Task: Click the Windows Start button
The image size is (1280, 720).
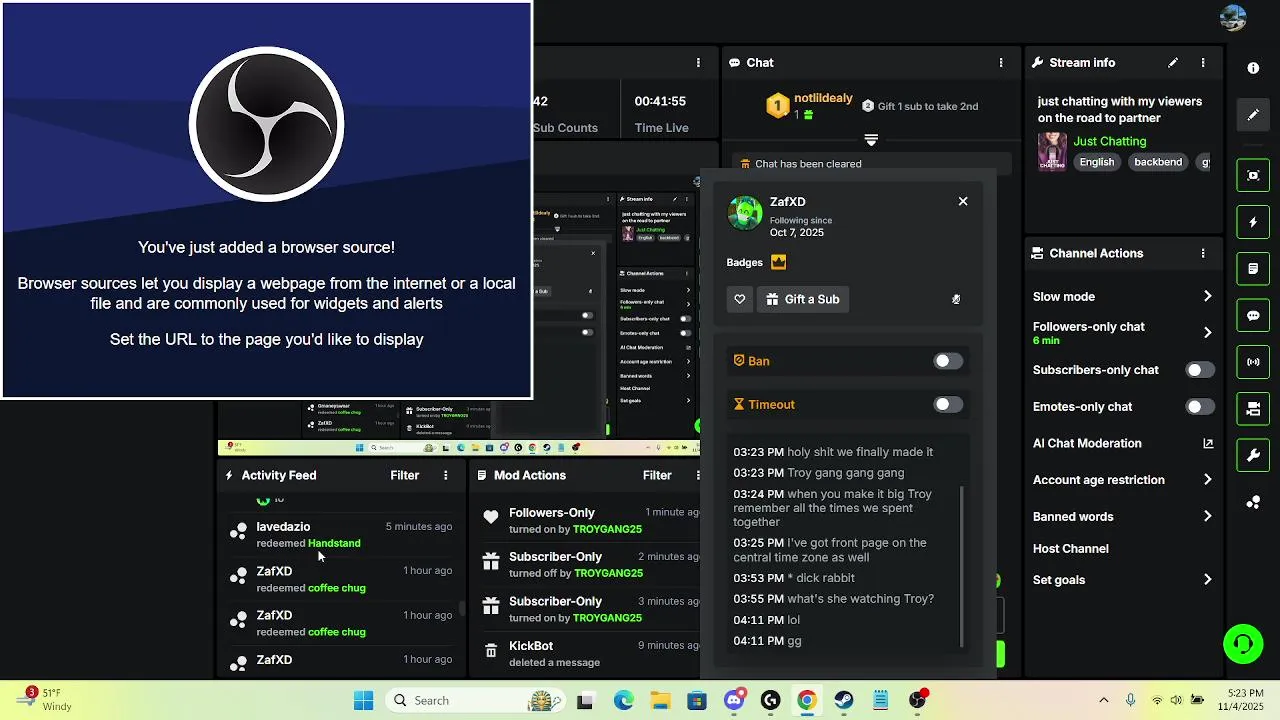Action: click(363, 700)
